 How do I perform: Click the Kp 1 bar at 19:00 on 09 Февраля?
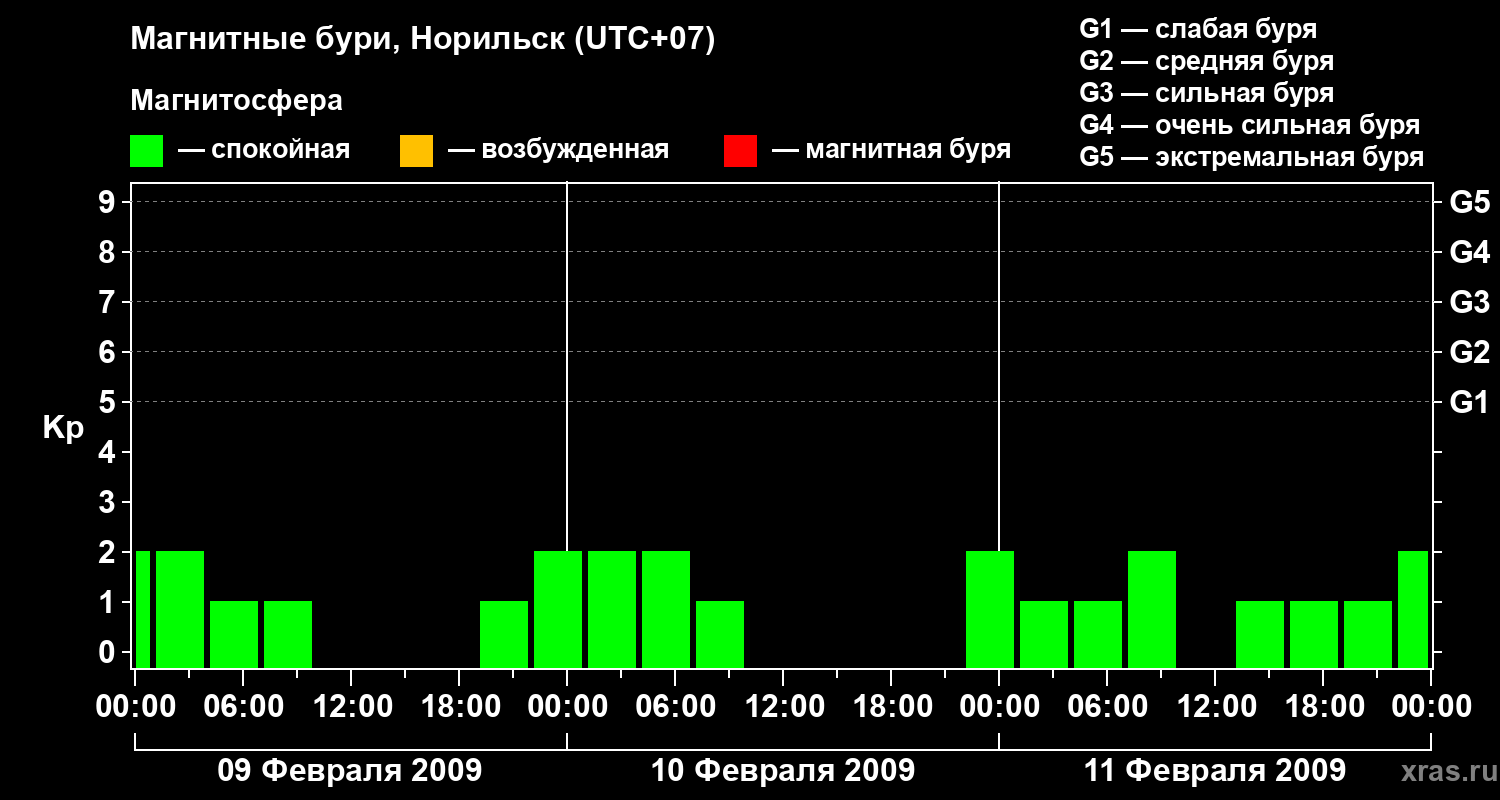(504, 634)
